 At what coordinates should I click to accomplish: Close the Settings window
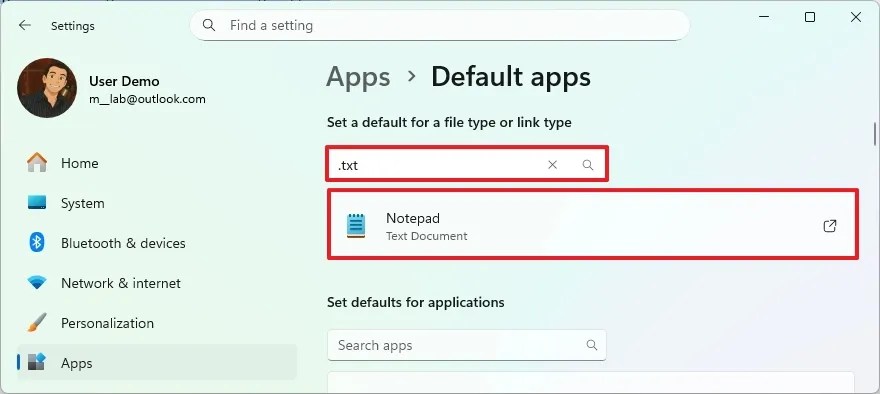pos(856,17)
